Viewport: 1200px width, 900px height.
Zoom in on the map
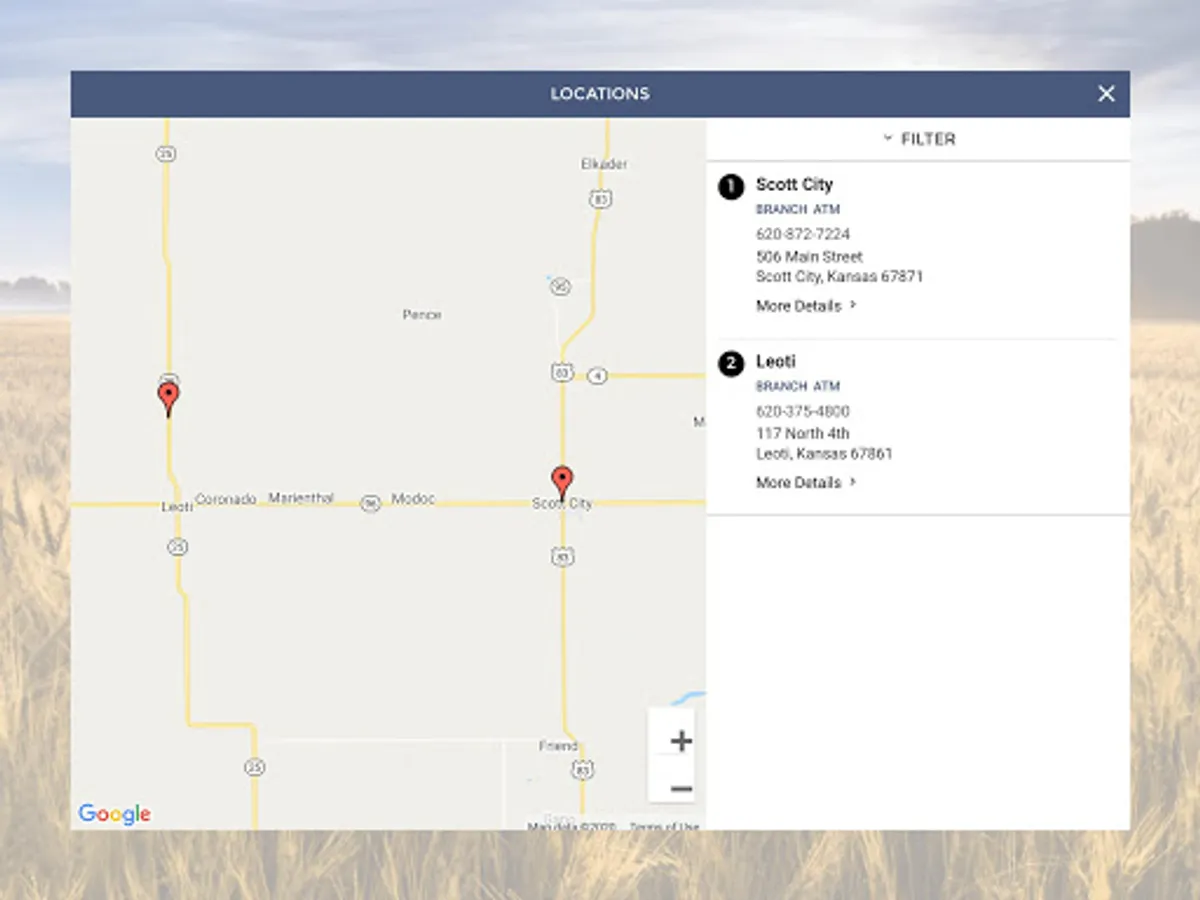pos(681,741)
